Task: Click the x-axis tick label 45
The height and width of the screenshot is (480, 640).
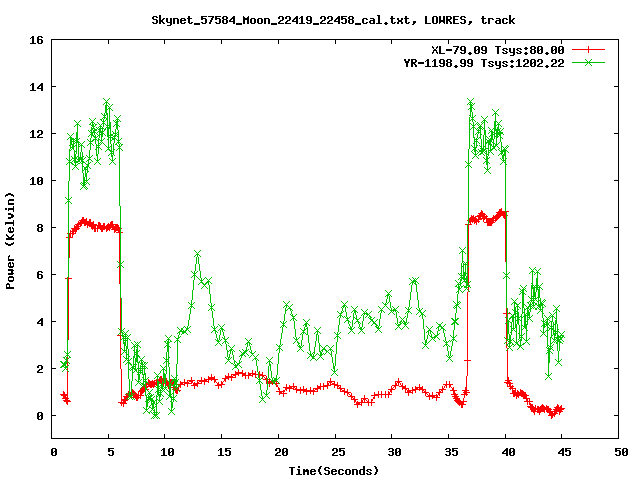Action: pyautogui.click(x=564, y=452)
